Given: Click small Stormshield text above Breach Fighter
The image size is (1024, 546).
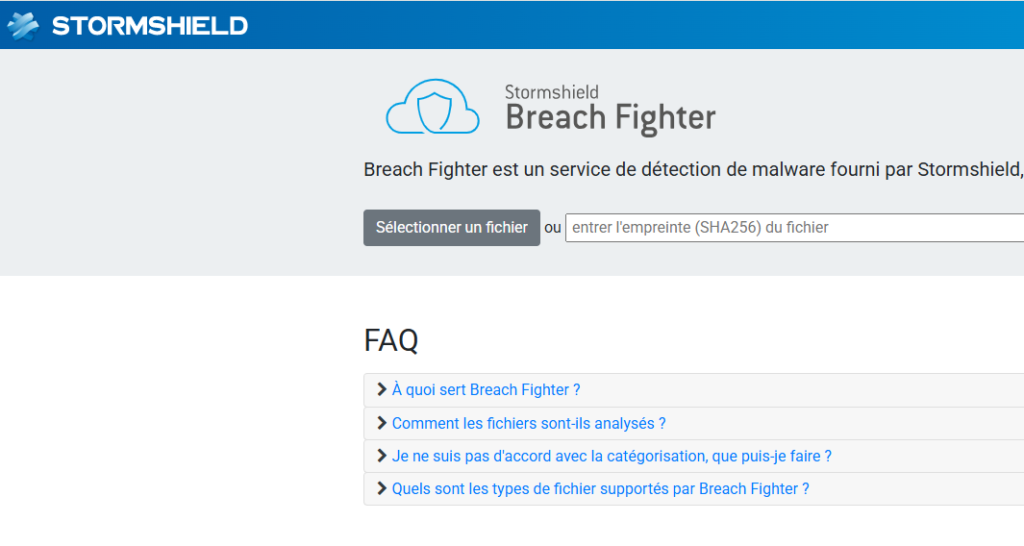Looking at the screenshot, I should 551,92.
